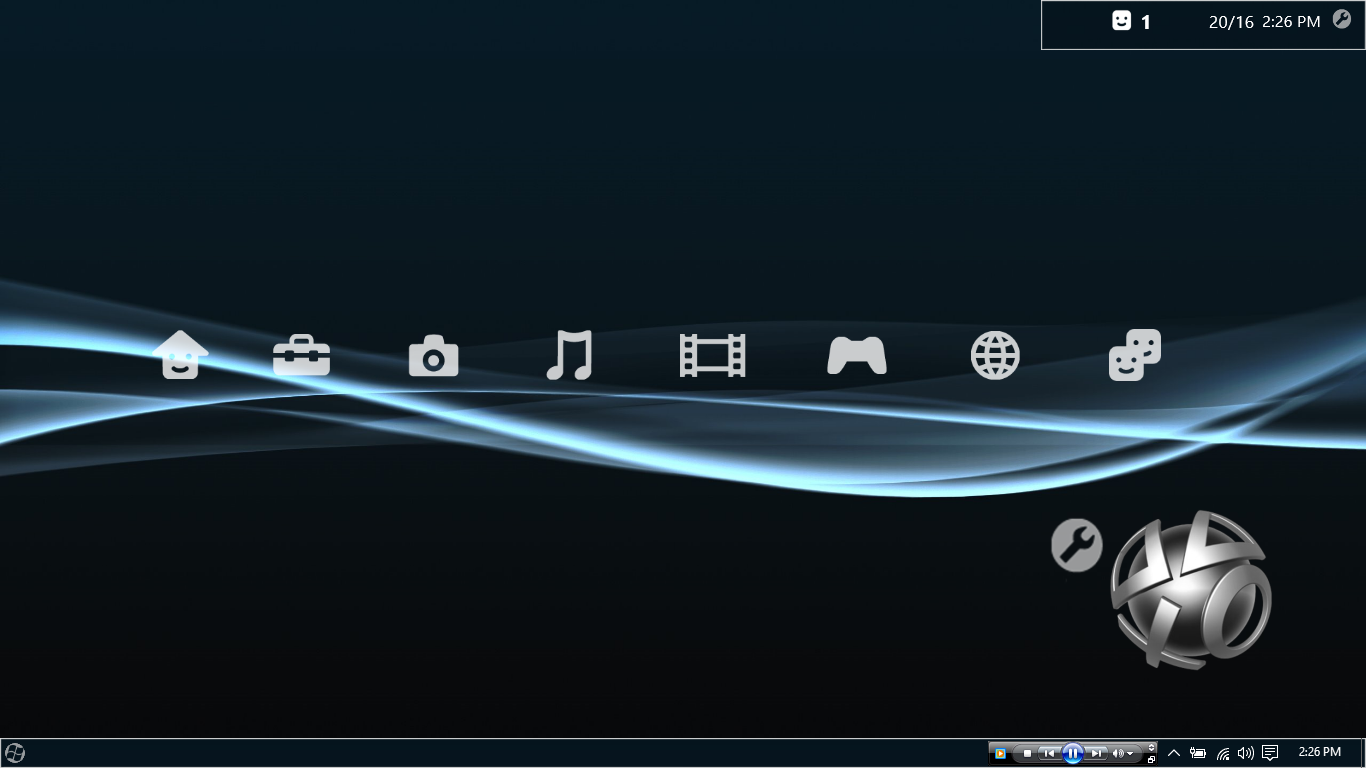1366x768 pixels.
Task: Open the Users home icon in XMB
Action: [181, 355]
